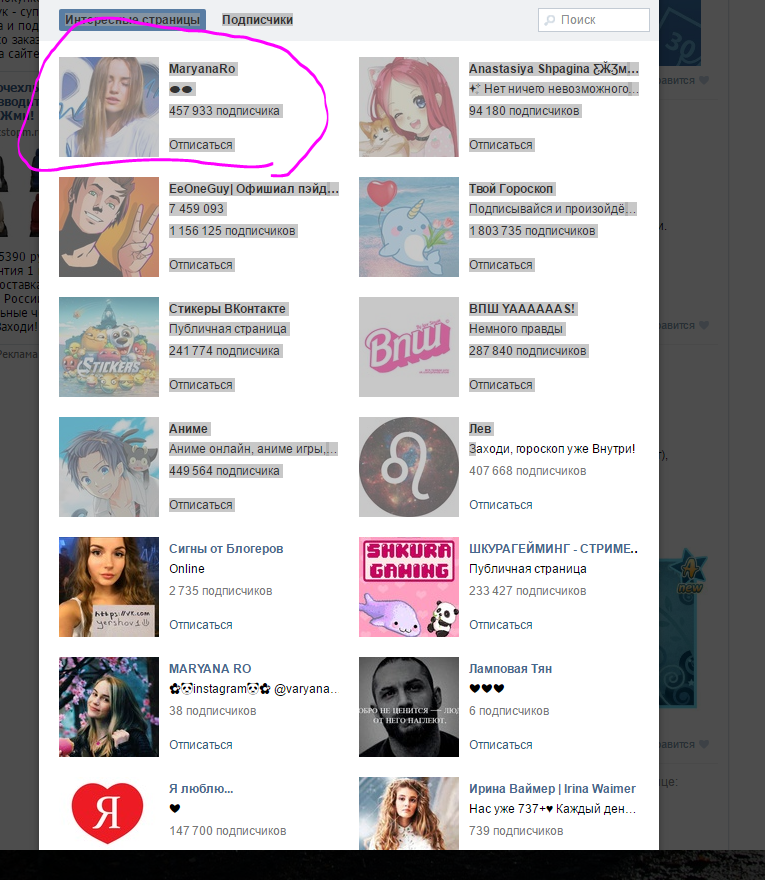Open the EeOneGuy cartoon avatar
Image resolution: width=765 pixels, height=880 pixels.
pos(109,227)
